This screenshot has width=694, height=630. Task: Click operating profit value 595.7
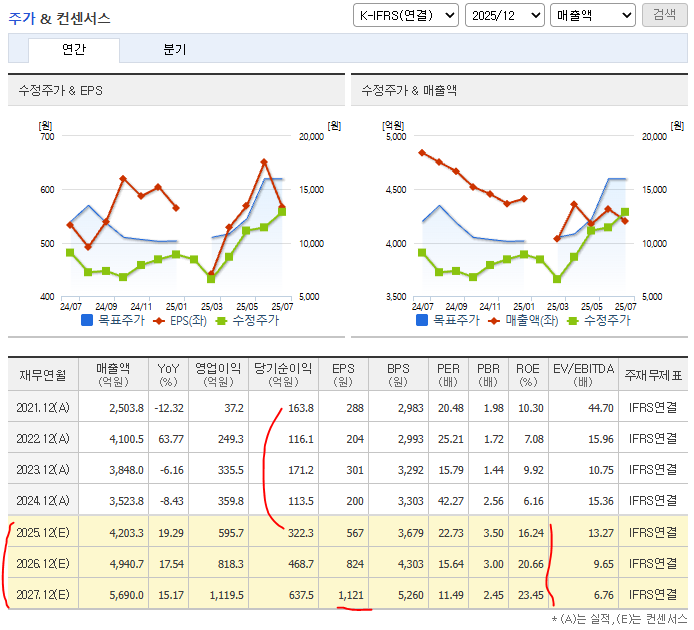(231, 533)
